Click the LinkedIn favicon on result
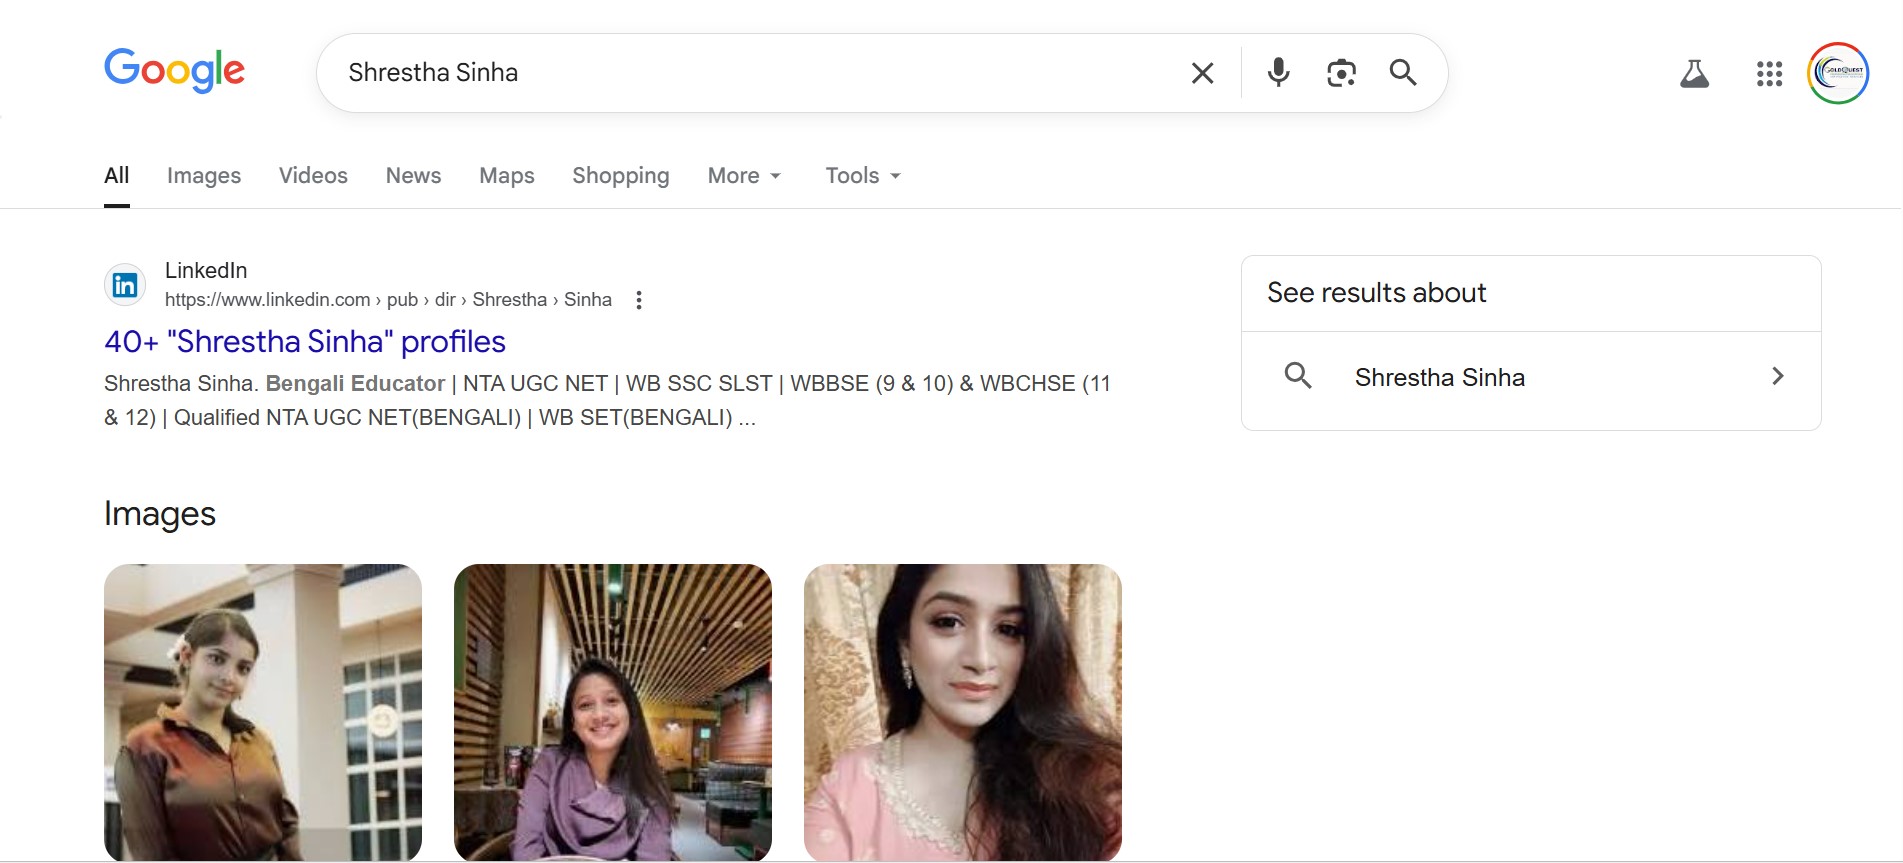The height and width of the screenshot is (863, 1903). click(125, 286)
